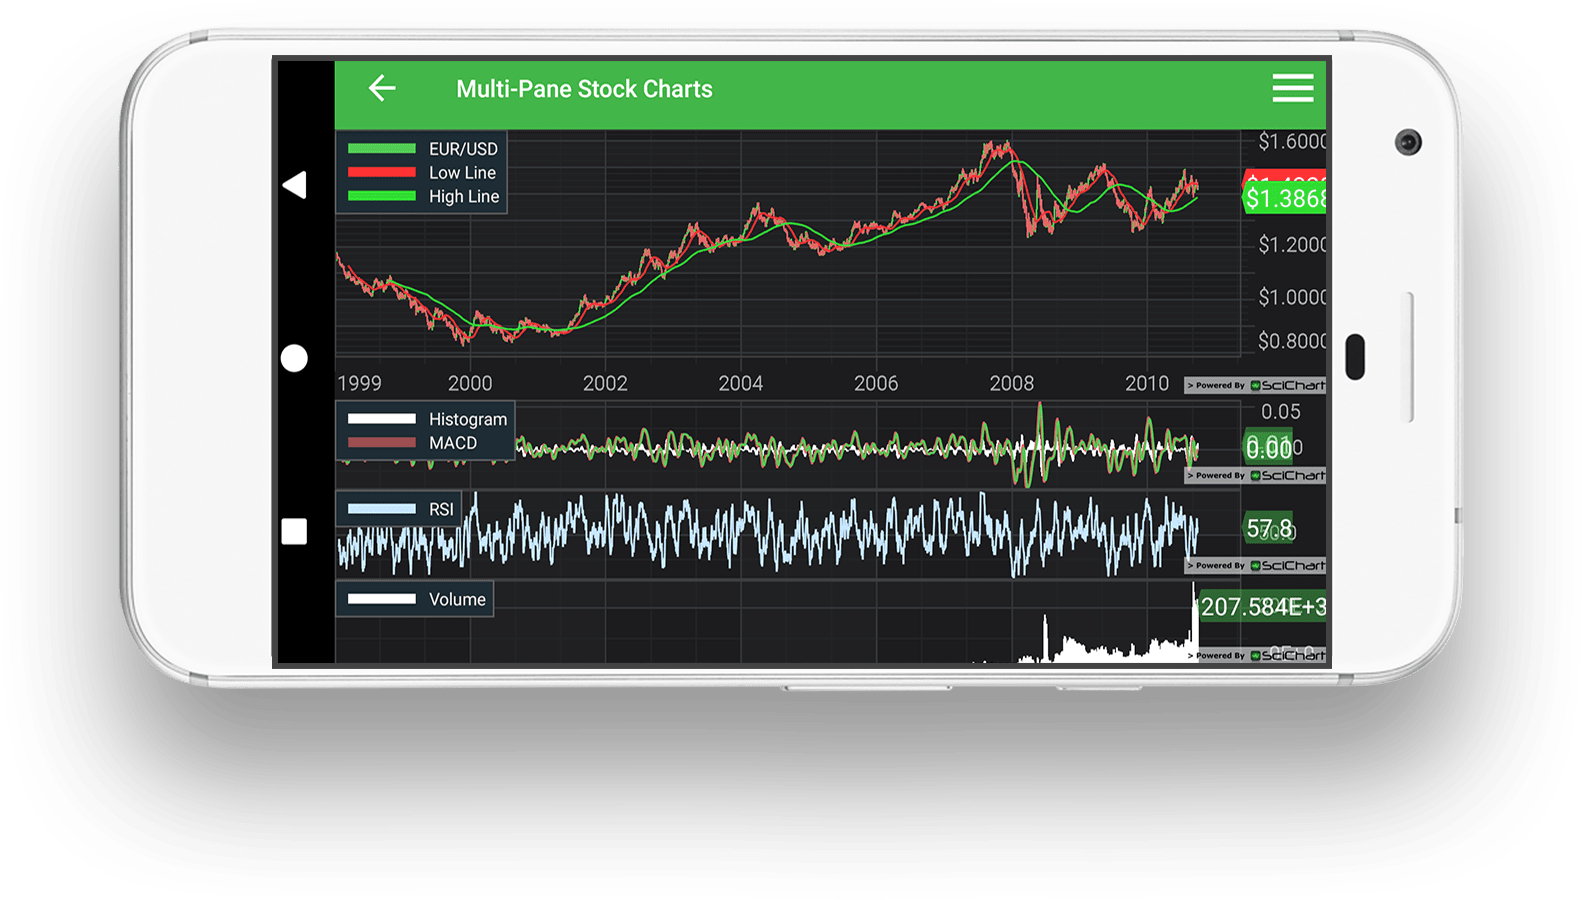Screen dimensions: 1582x900
Task: Click the Histogram white swatch
Action: click(x=382, y=418)
